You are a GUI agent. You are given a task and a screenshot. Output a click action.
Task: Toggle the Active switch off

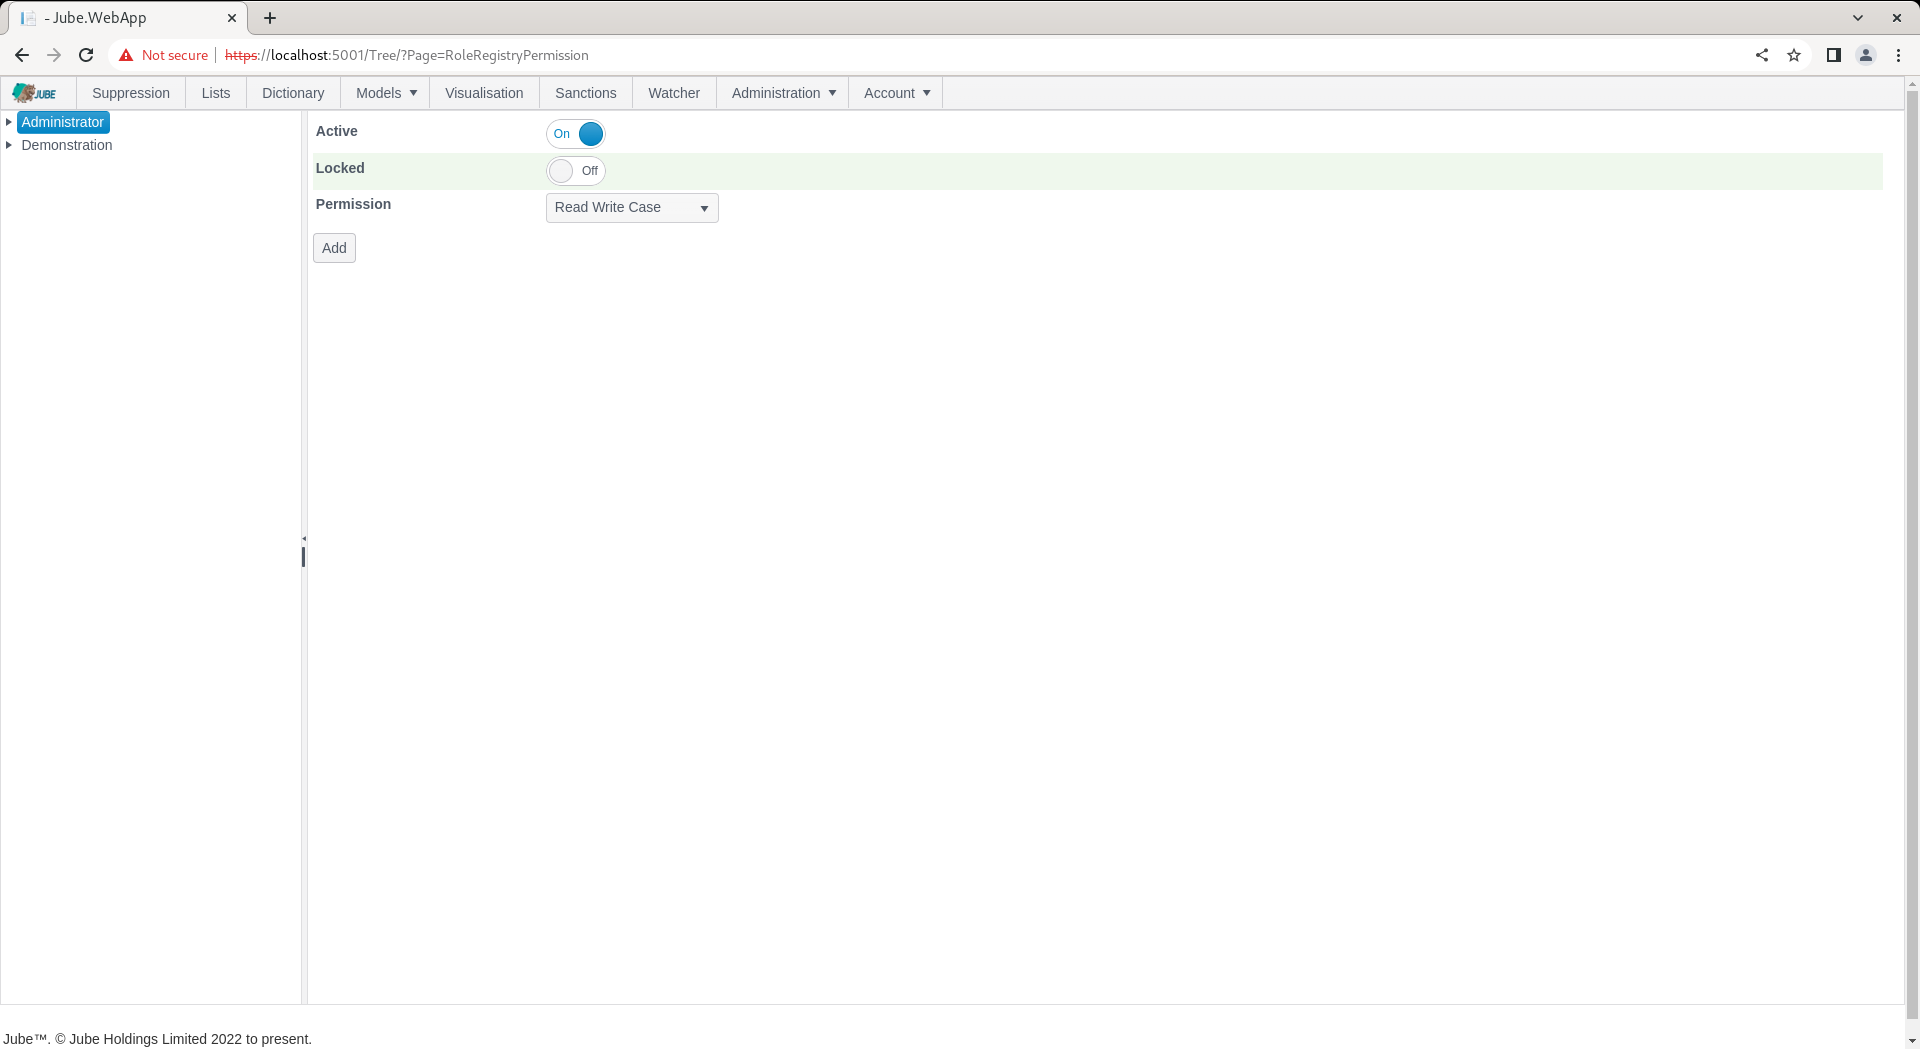[576, 134]
